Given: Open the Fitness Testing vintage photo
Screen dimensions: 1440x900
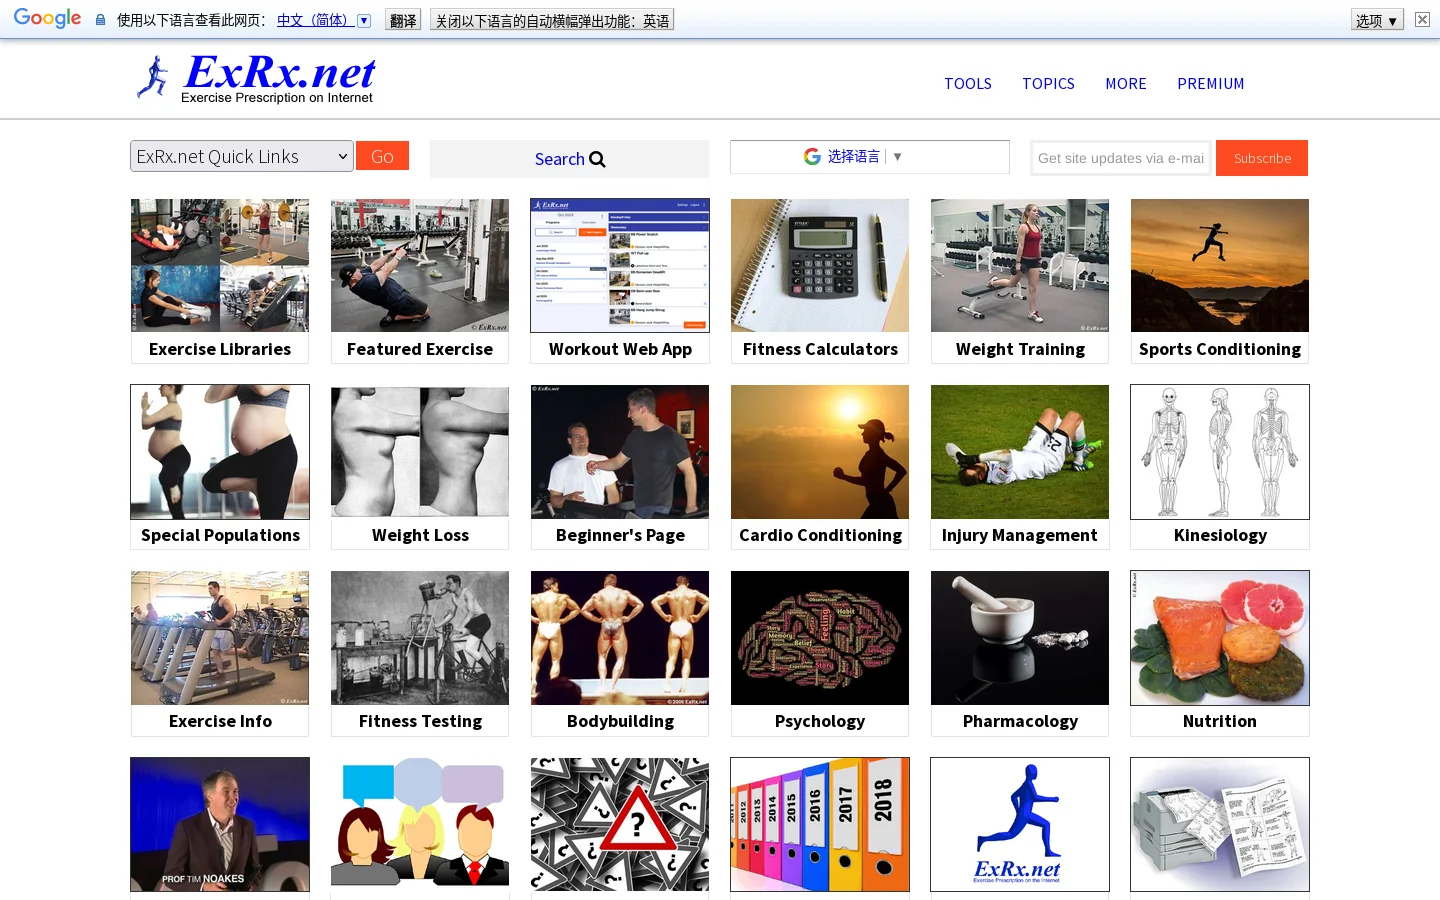Looking at the screenshot, I should pos(420,638).
